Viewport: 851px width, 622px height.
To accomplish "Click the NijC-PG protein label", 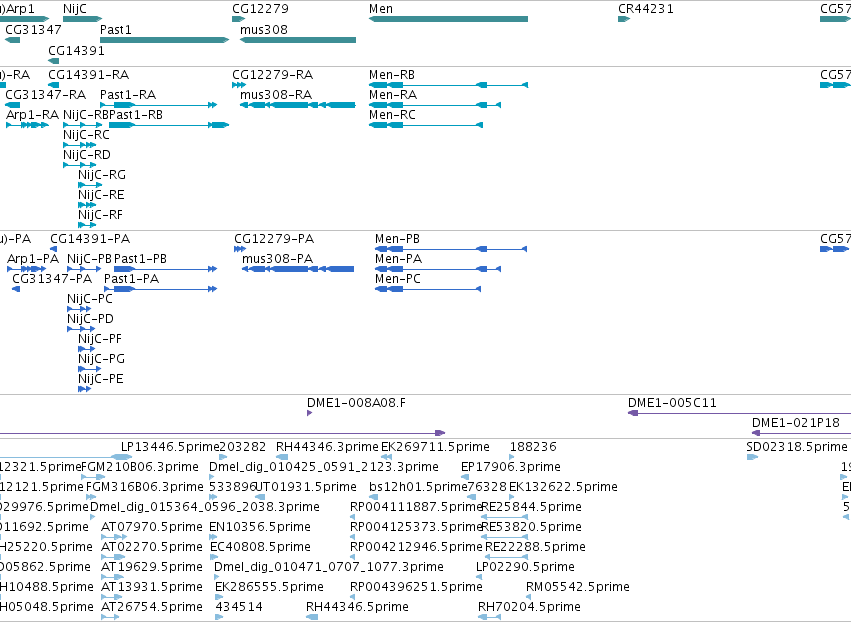I will coord(101,359).
